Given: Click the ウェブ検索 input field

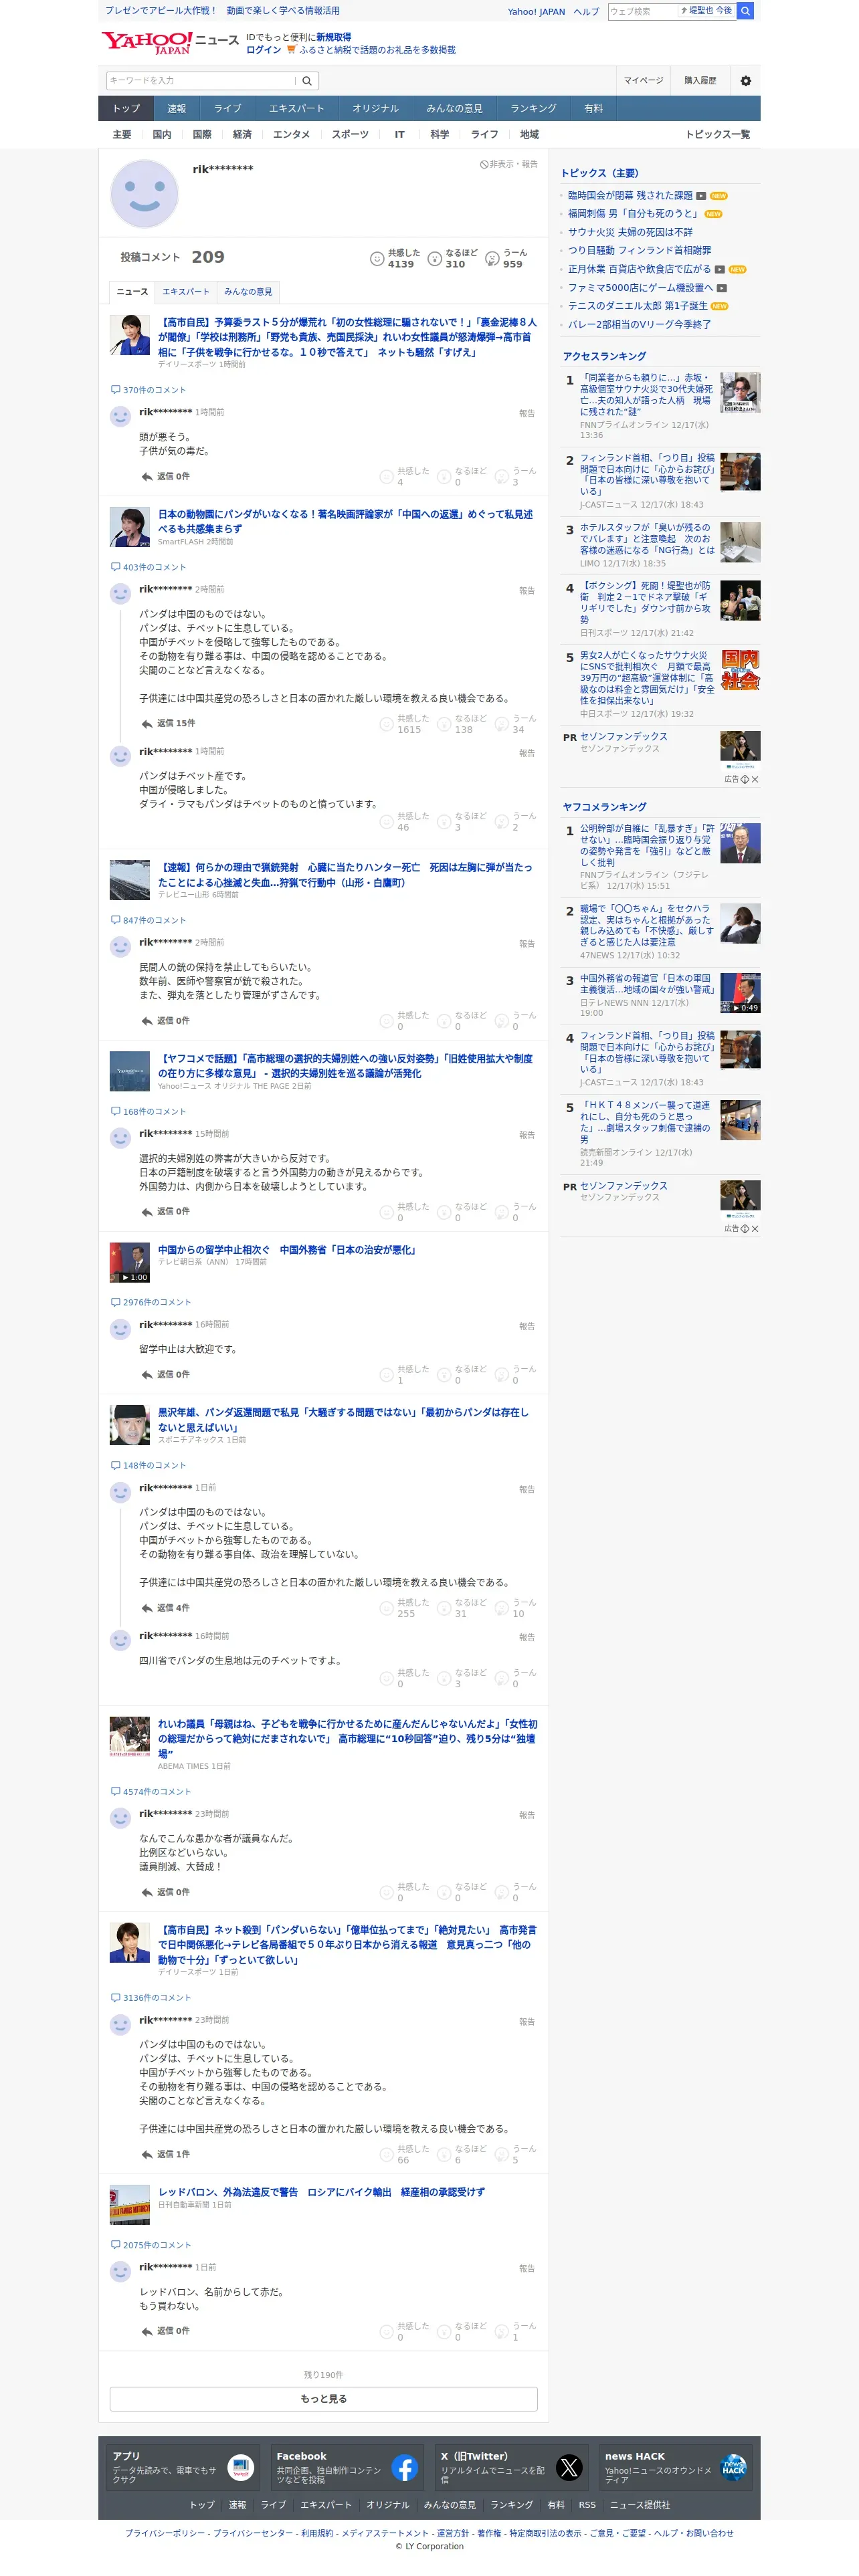Looking at the screenshot, I should pos(642,11).
